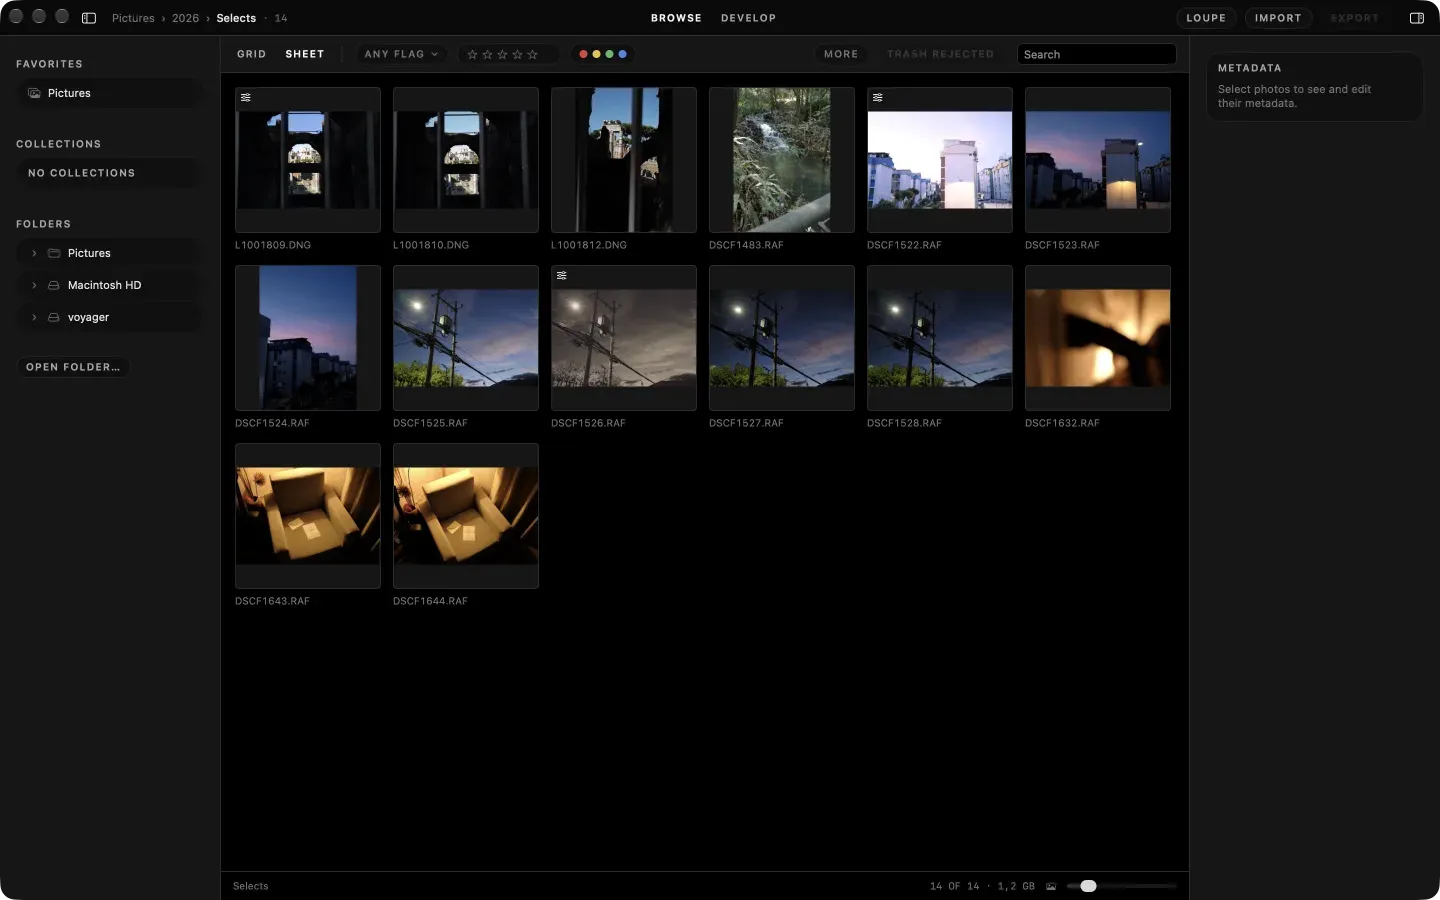
Task: Filter by yellow color label
Action: click(x=597, y=54)
